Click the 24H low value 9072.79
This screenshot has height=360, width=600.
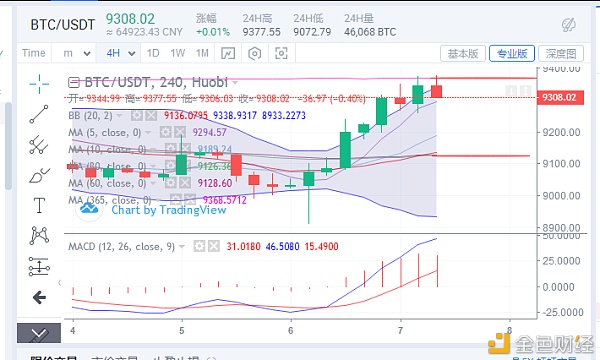coord(312,32)
